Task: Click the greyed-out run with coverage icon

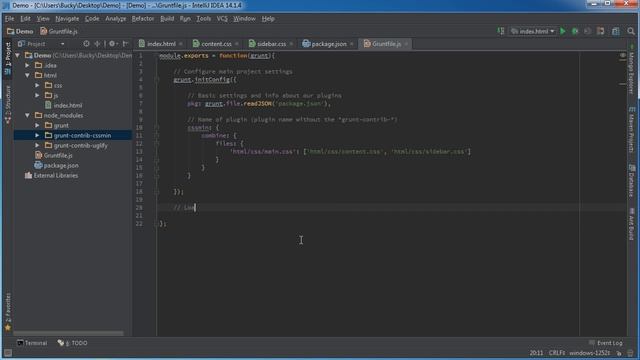Action: click(587, 31)
